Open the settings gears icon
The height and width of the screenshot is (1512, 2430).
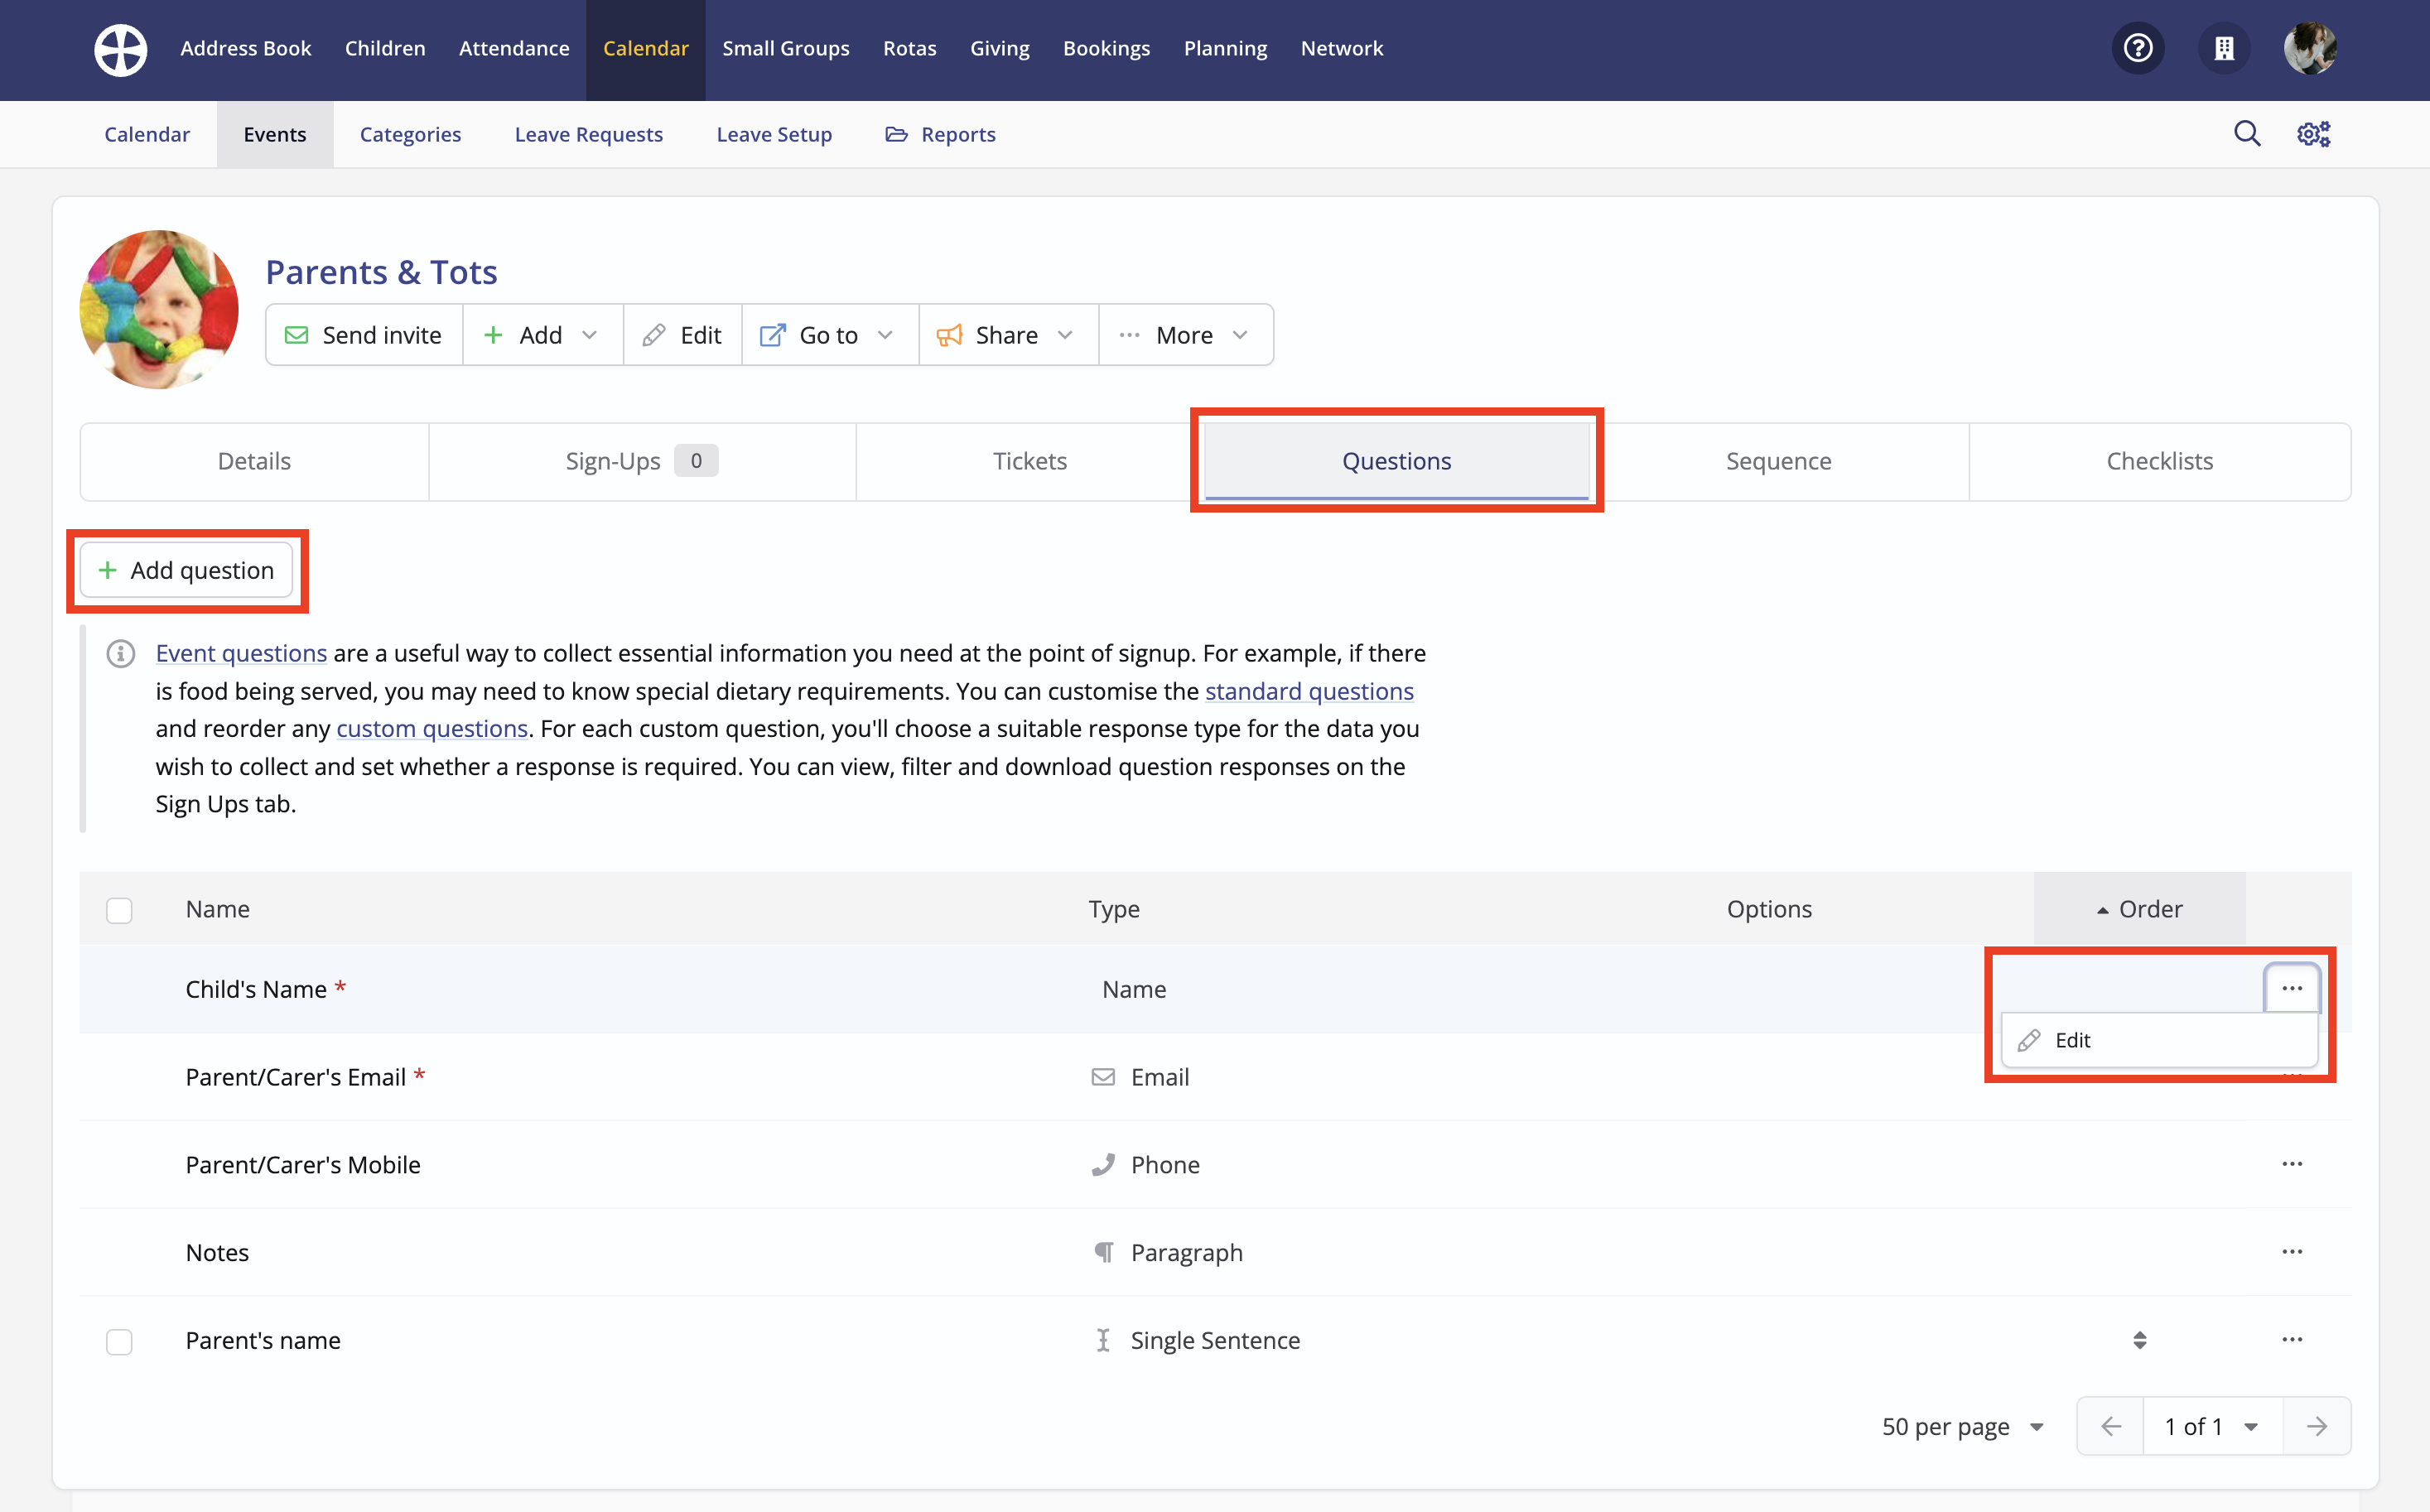[x=2313, y=133]
